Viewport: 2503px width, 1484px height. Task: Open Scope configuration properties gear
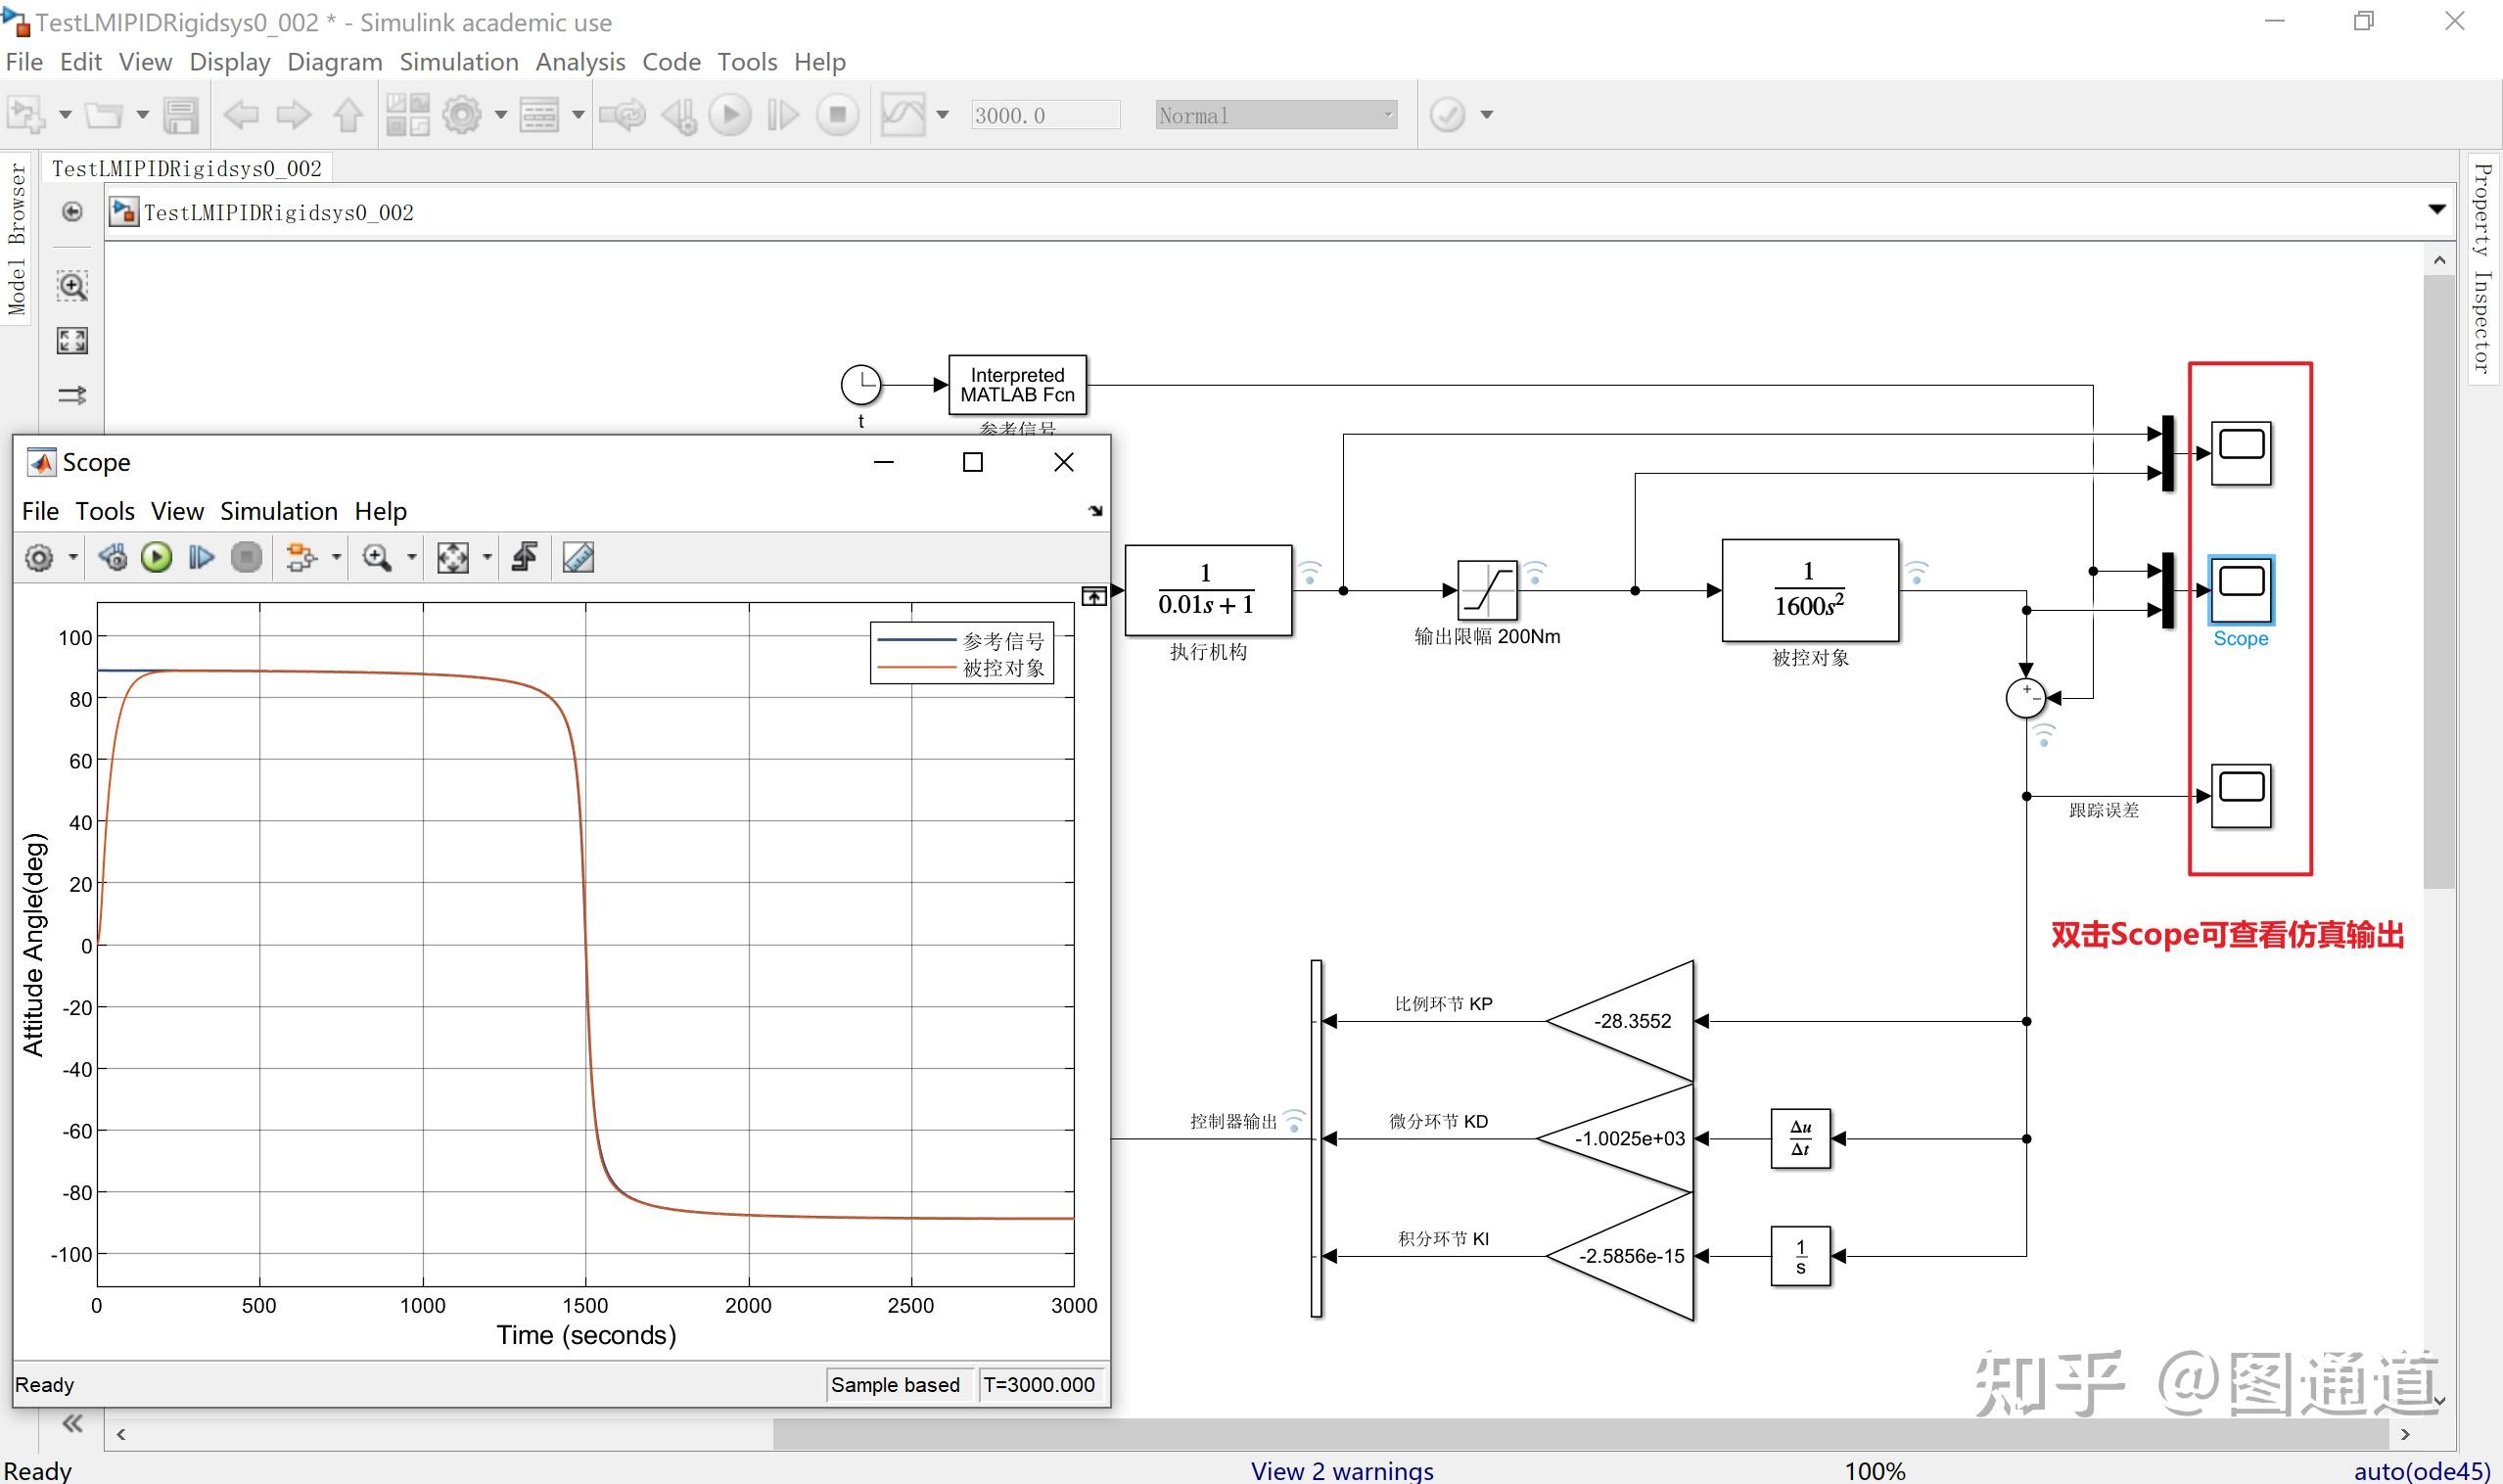(39, 557)
